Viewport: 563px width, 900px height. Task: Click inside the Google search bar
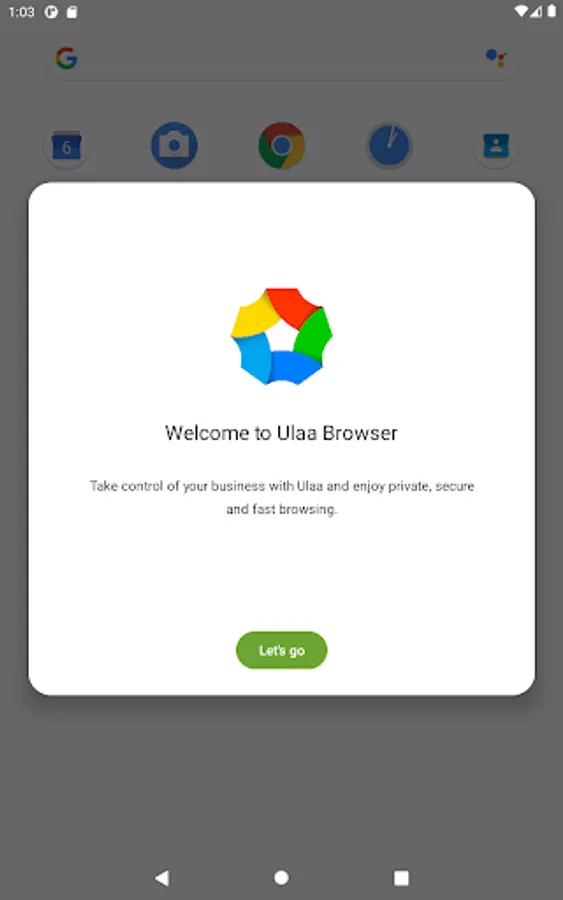281,58
